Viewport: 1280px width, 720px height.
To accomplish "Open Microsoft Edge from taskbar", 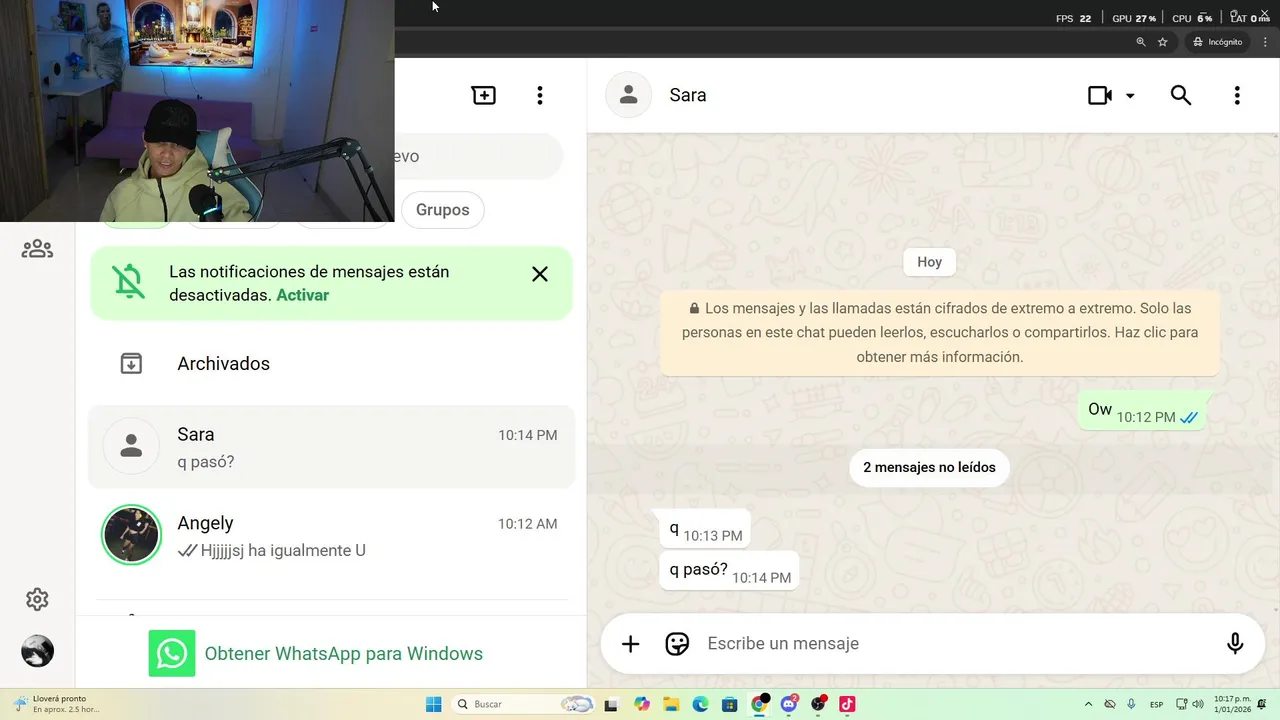I will point(700,704).
